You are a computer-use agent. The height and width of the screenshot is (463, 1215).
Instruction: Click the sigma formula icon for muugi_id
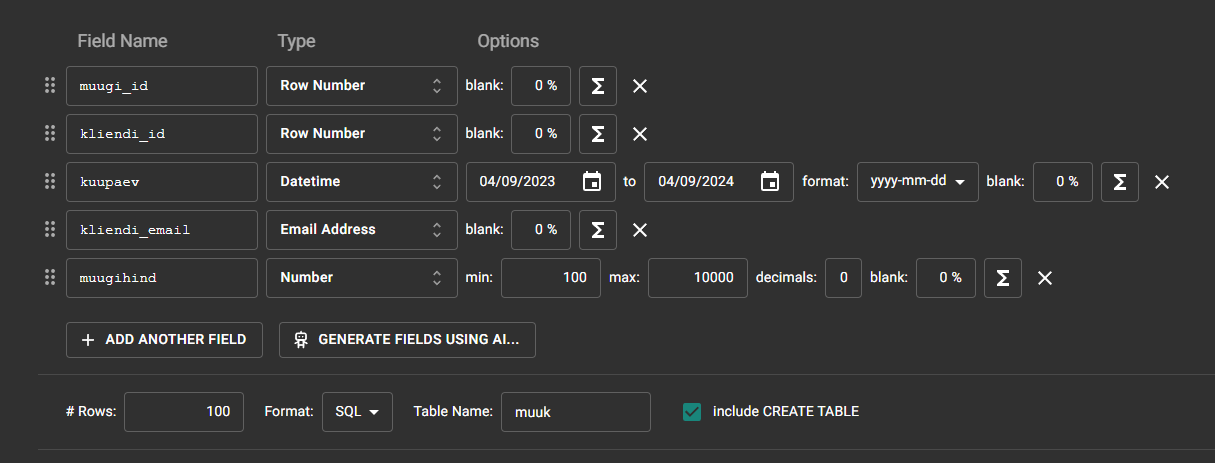tap(598, 86)
